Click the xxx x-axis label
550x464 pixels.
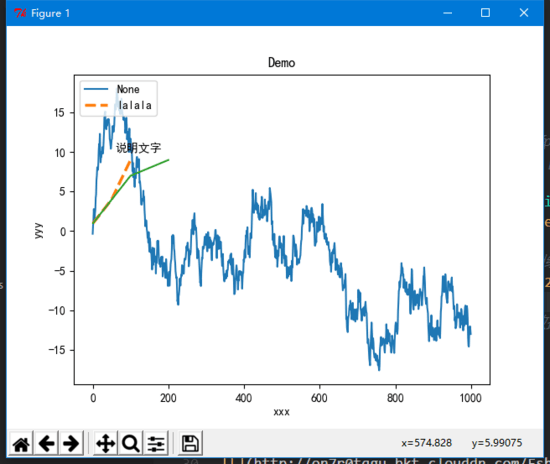click(x=281, y=412)
